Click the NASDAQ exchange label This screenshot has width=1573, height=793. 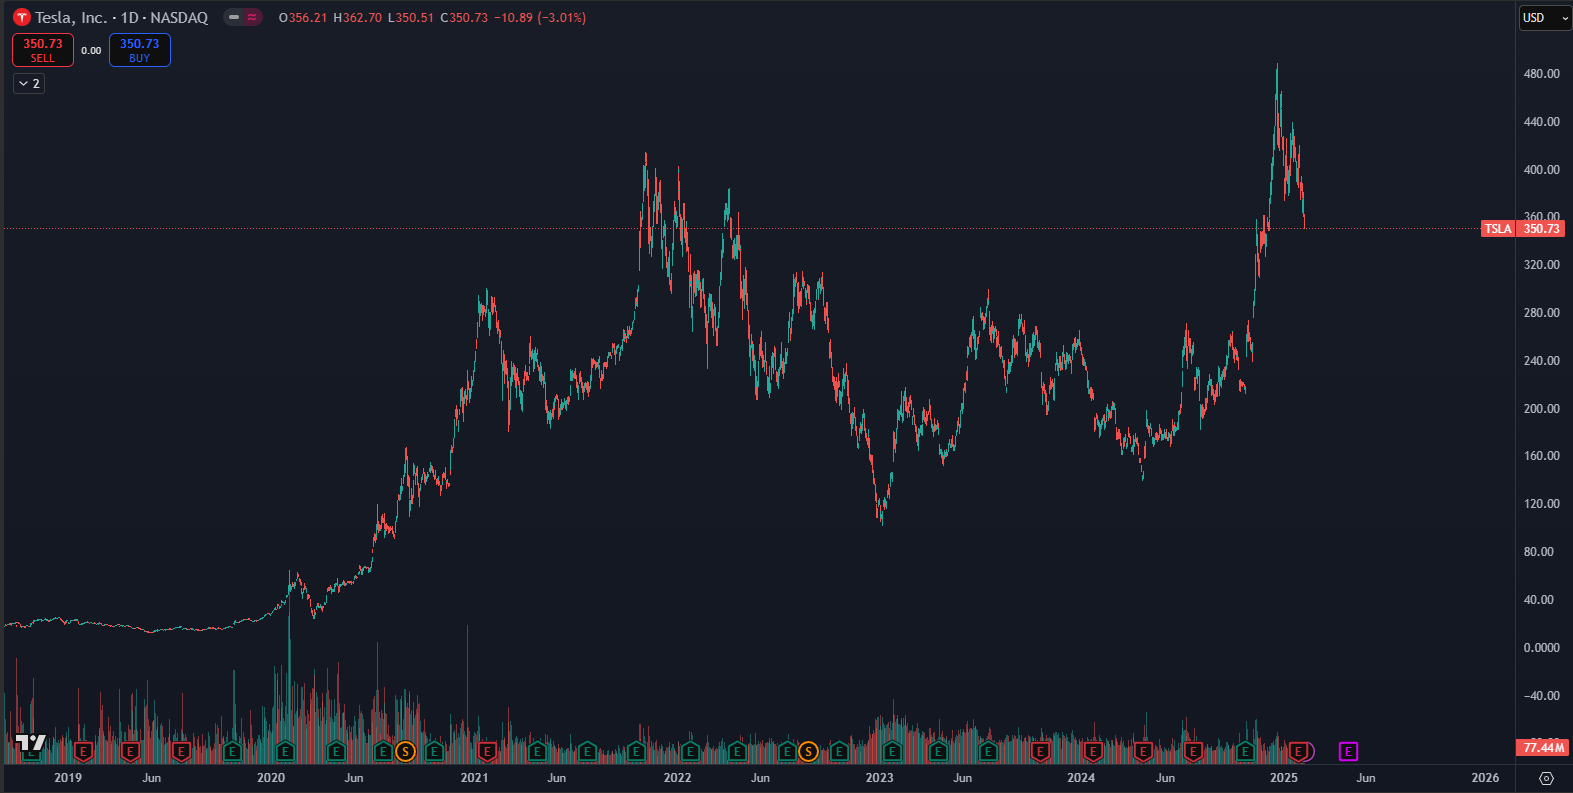[179, 18]
